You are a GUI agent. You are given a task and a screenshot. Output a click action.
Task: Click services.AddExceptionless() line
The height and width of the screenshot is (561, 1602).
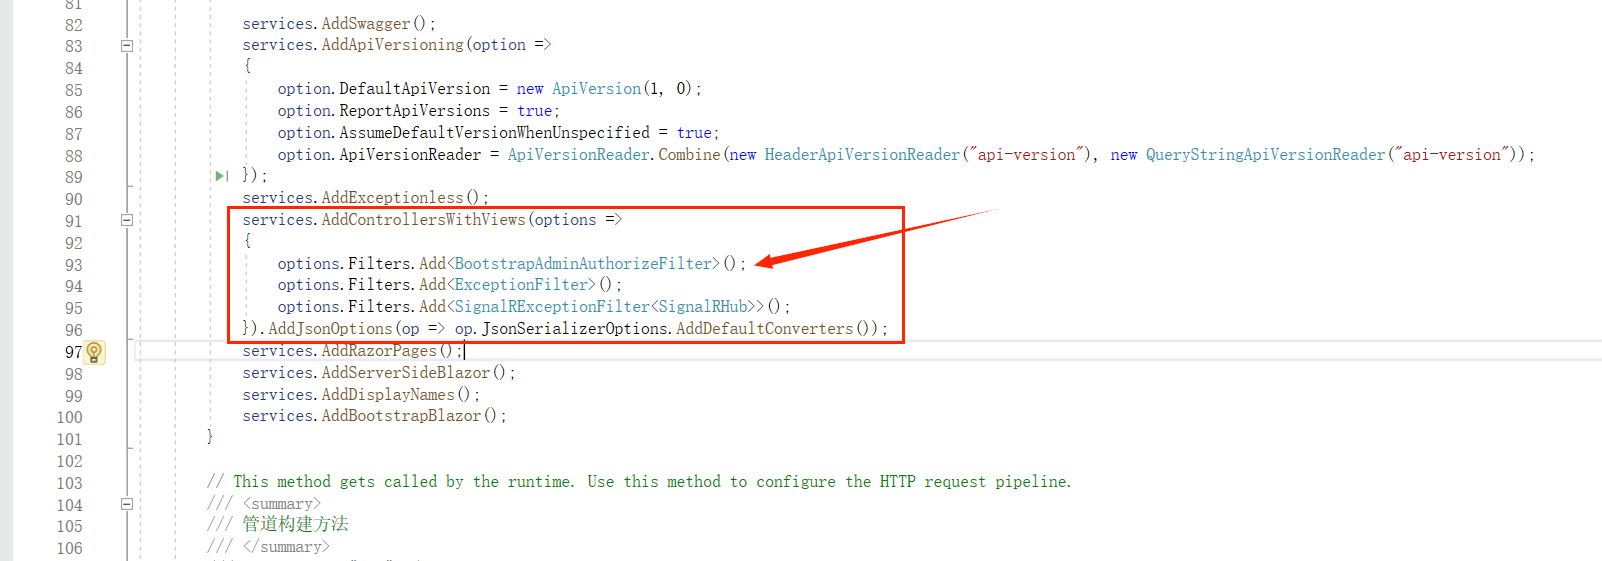coord(365,198)
